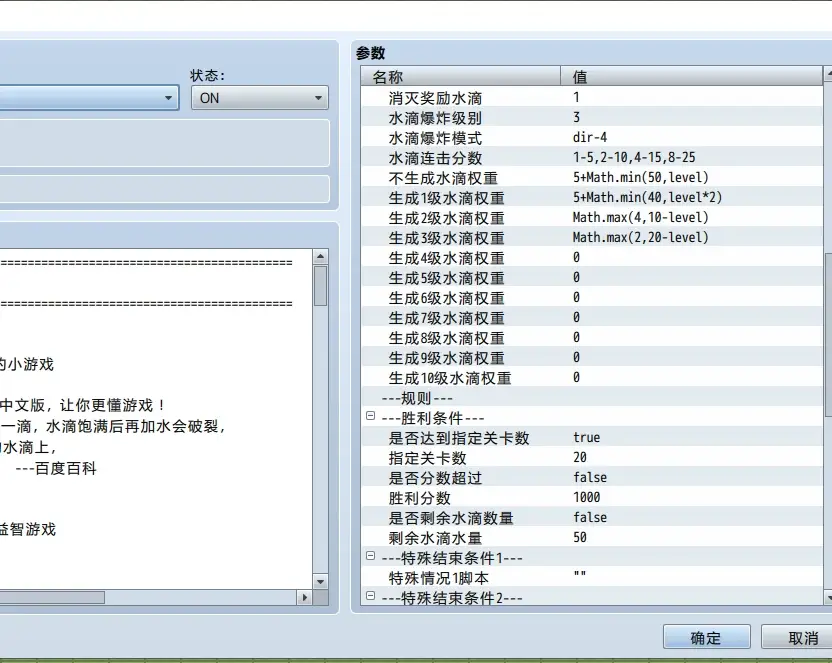
Task: Click value 50 of 剩余水滴水量
Action: tap(580, 538)
